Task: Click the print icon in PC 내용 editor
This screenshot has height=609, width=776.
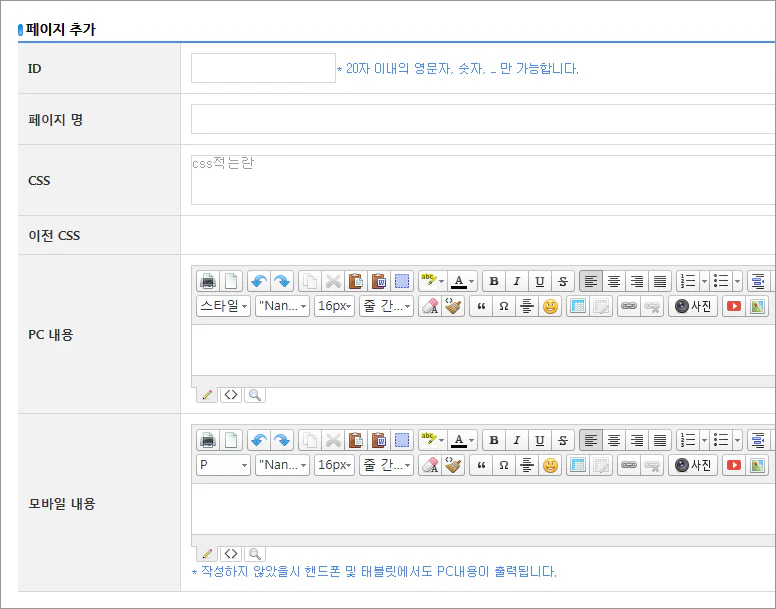Action: 208,281
